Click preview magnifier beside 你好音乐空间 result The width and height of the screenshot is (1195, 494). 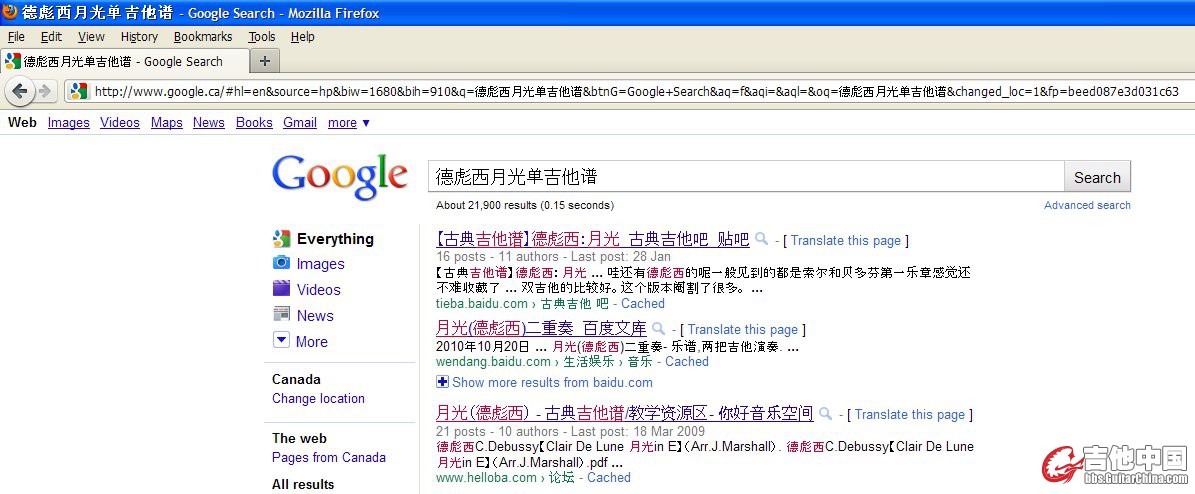click(825, 414)
